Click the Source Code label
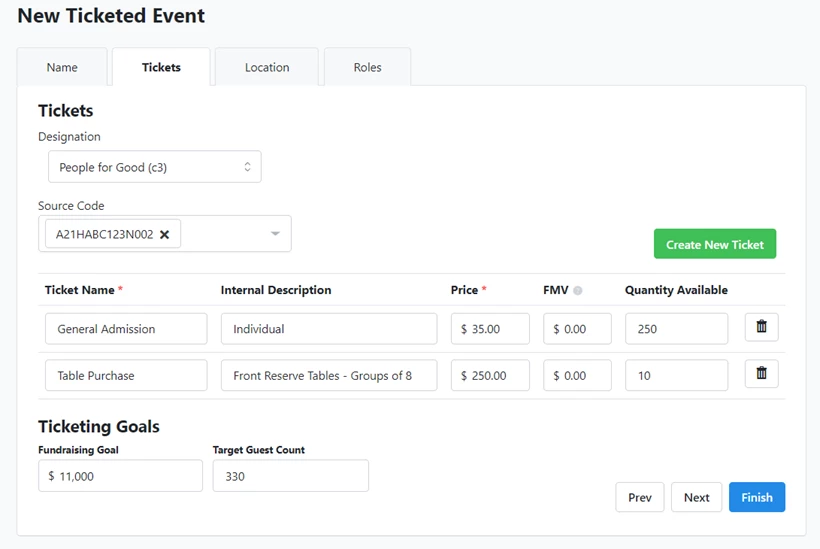Screen dimensions: 820x549 [71, 205]
